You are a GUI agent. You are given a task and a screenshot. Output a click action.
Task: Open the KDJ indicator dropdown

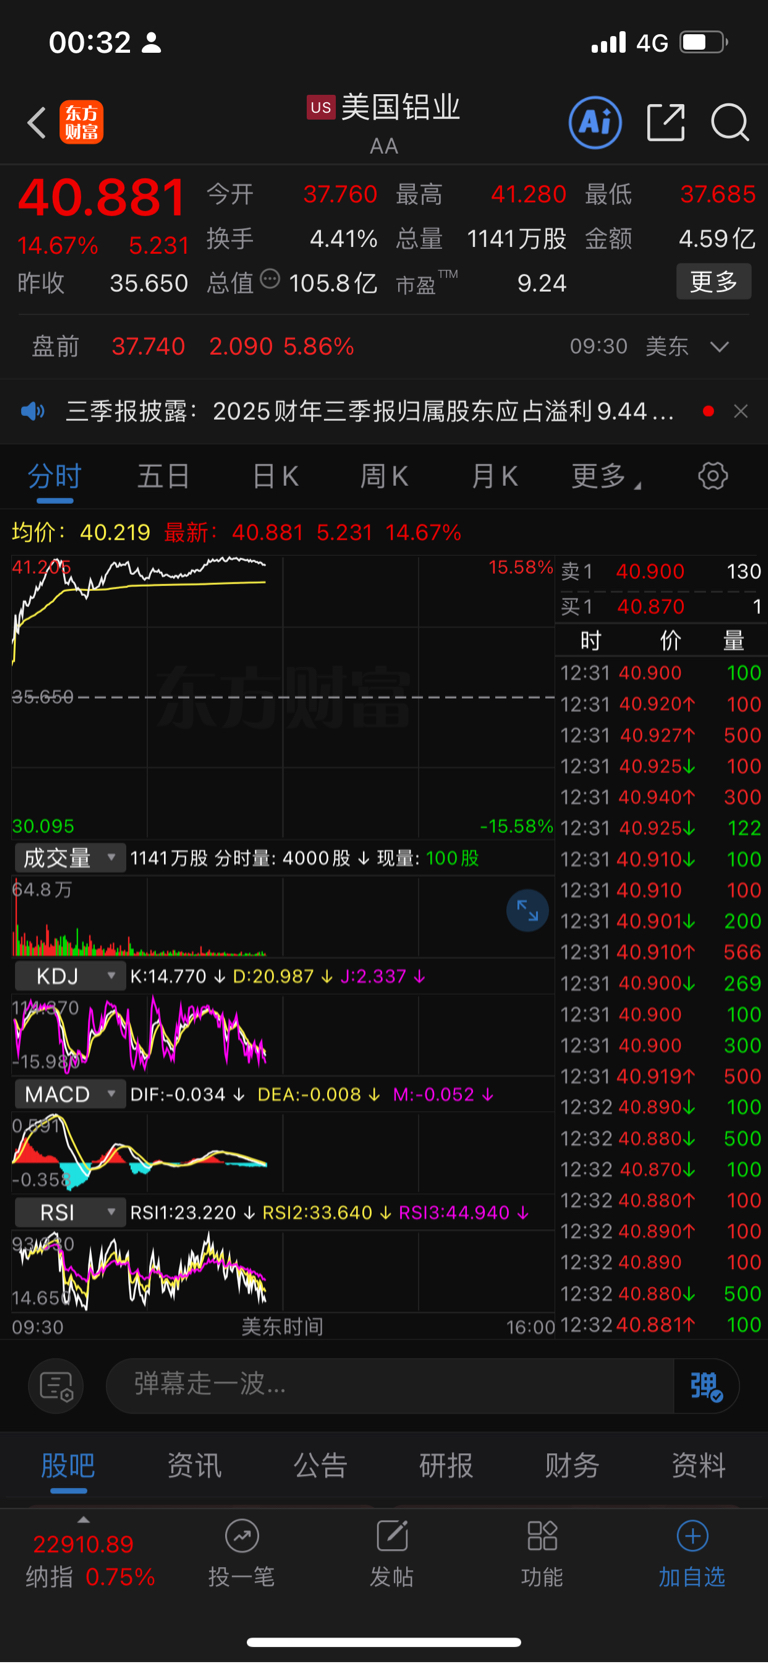[69, 976]
